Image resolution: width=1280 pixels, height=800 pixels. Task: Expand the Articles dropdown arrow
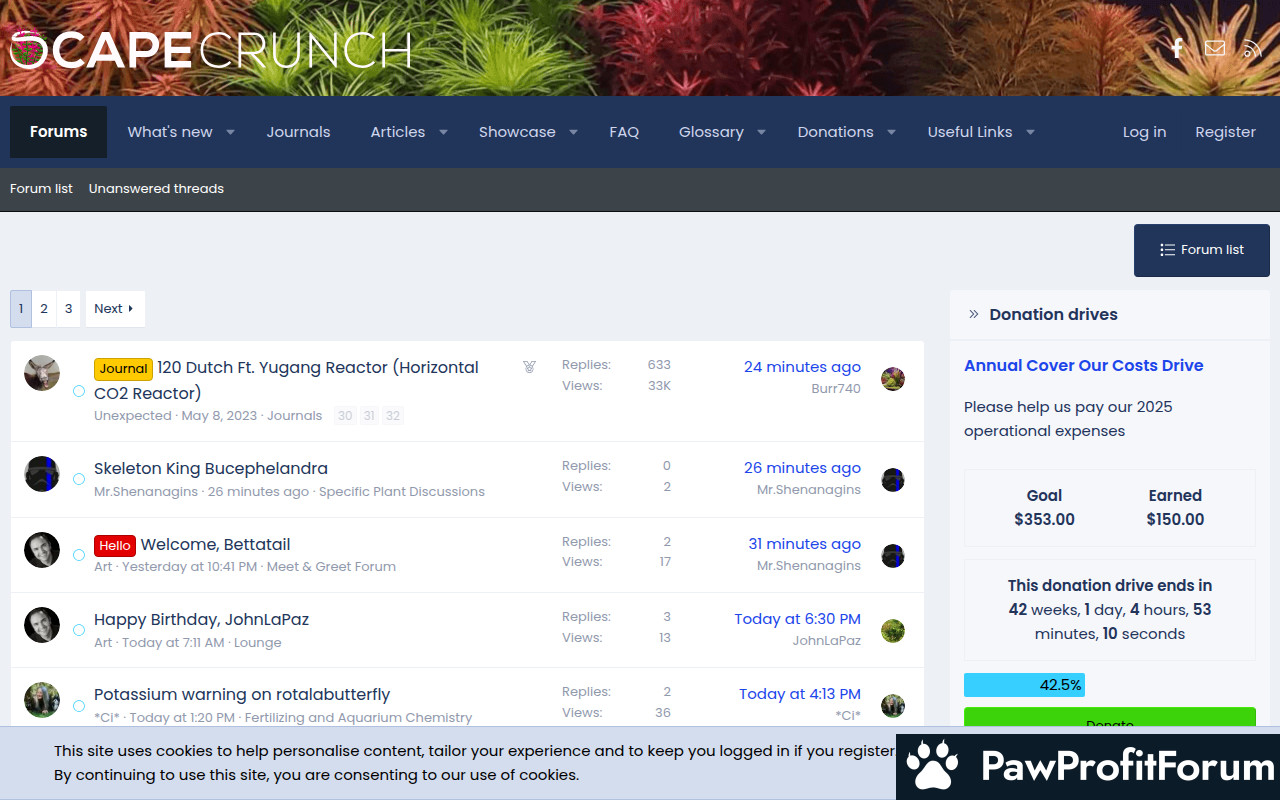pos(443,132)
